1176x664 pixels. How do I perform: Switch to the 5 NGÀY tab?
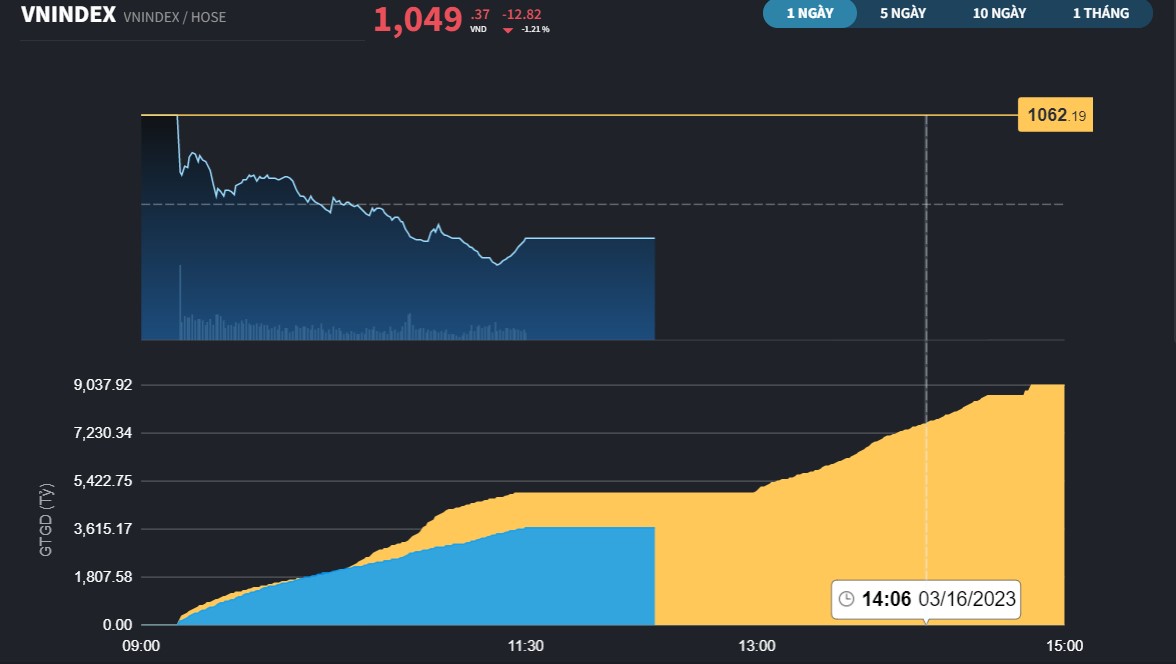pos(902,14)
